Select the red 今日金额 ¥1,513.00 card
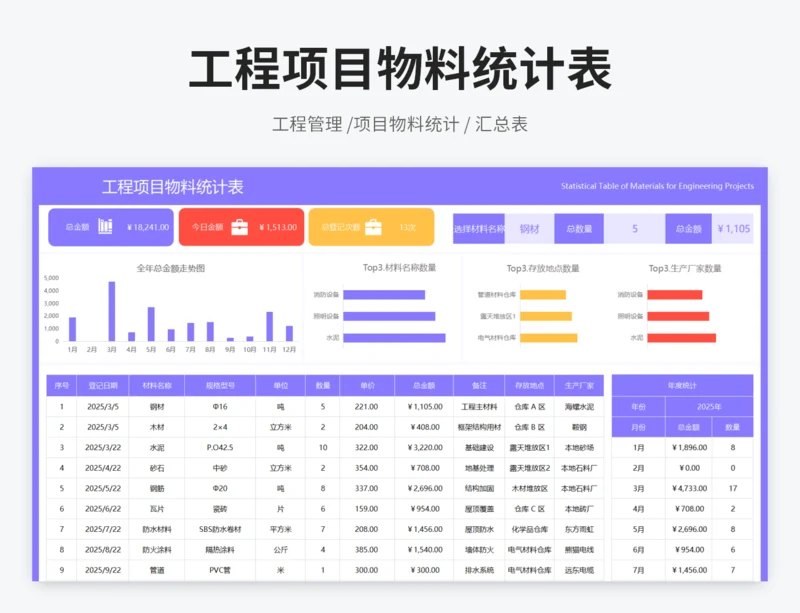 pos(241,227)
